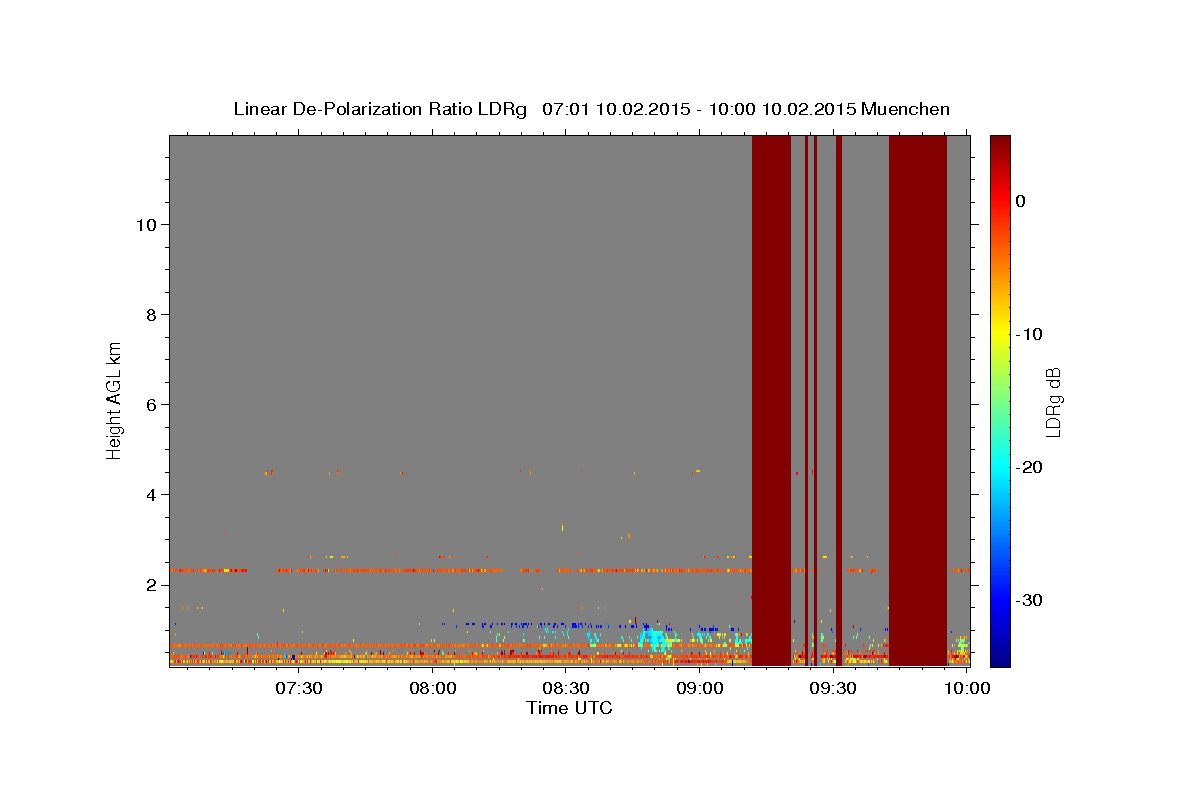
Task: Click the 'Height AGL km' axis label
Action: (x=115, y=400)
